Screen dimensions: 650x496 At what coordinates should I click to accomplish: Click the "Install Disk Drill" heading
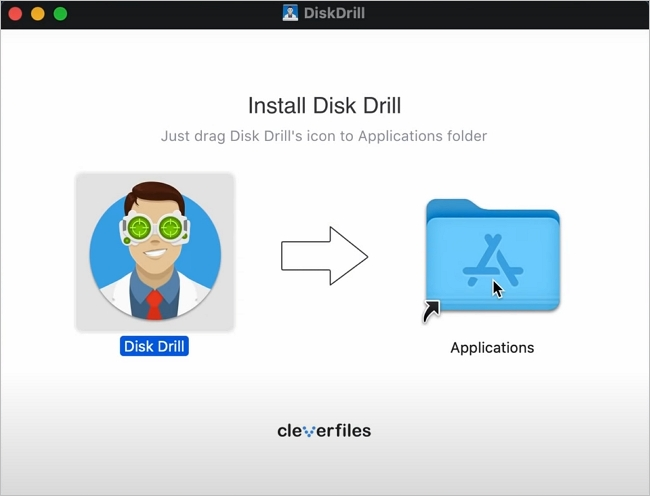click(324, 105)
